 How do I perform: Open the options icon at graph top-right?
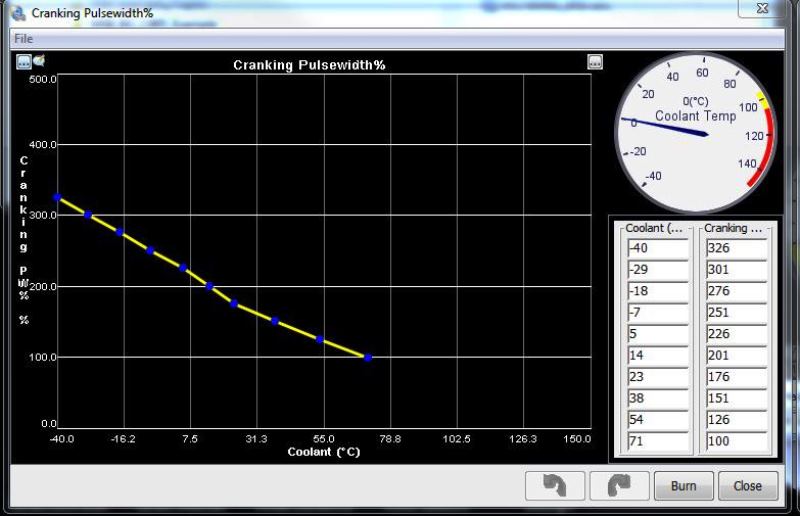point(595,62)
